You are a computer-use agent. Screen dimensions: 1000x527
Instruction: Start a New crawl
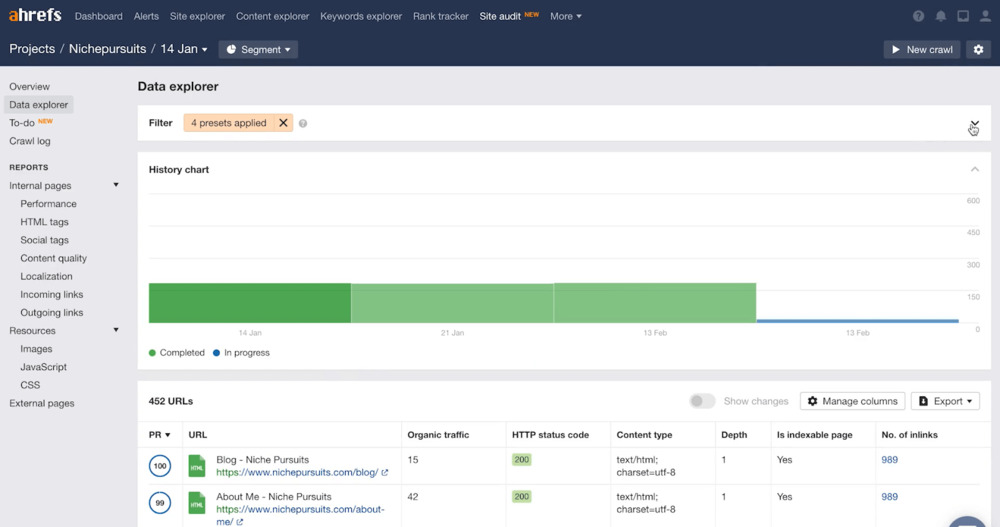pyautogui.click(x=922, y=49)
